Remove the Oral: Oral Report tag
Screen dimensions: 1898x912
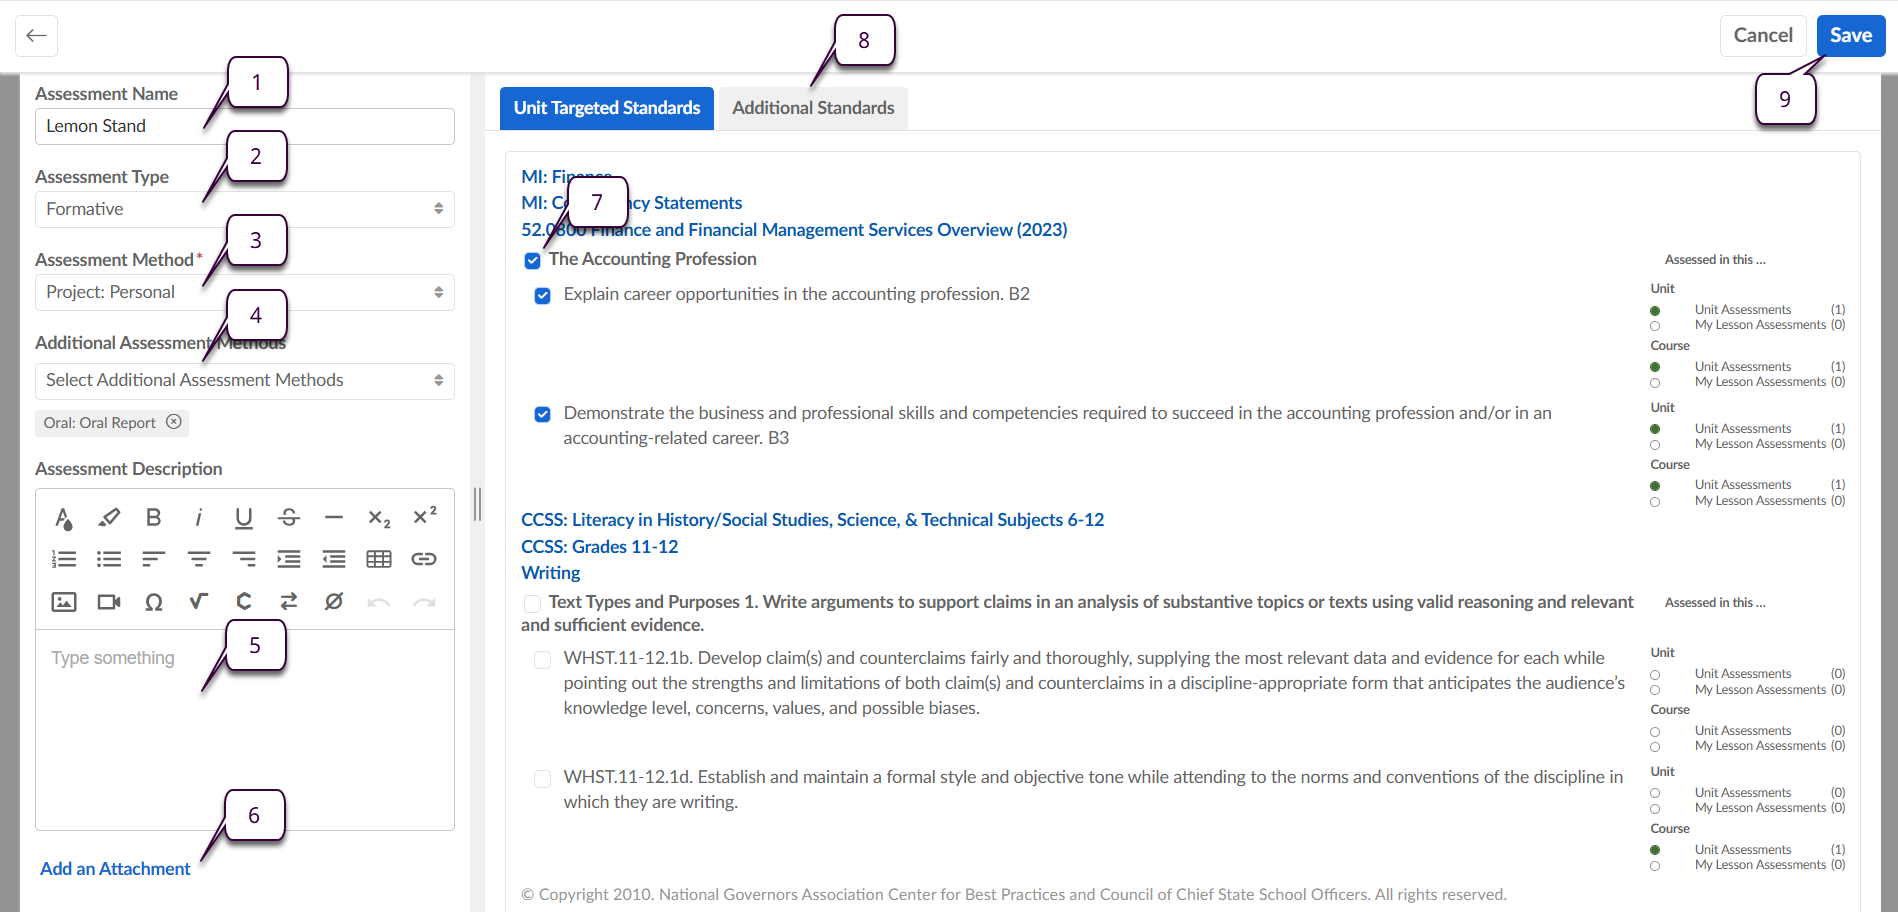174,422
